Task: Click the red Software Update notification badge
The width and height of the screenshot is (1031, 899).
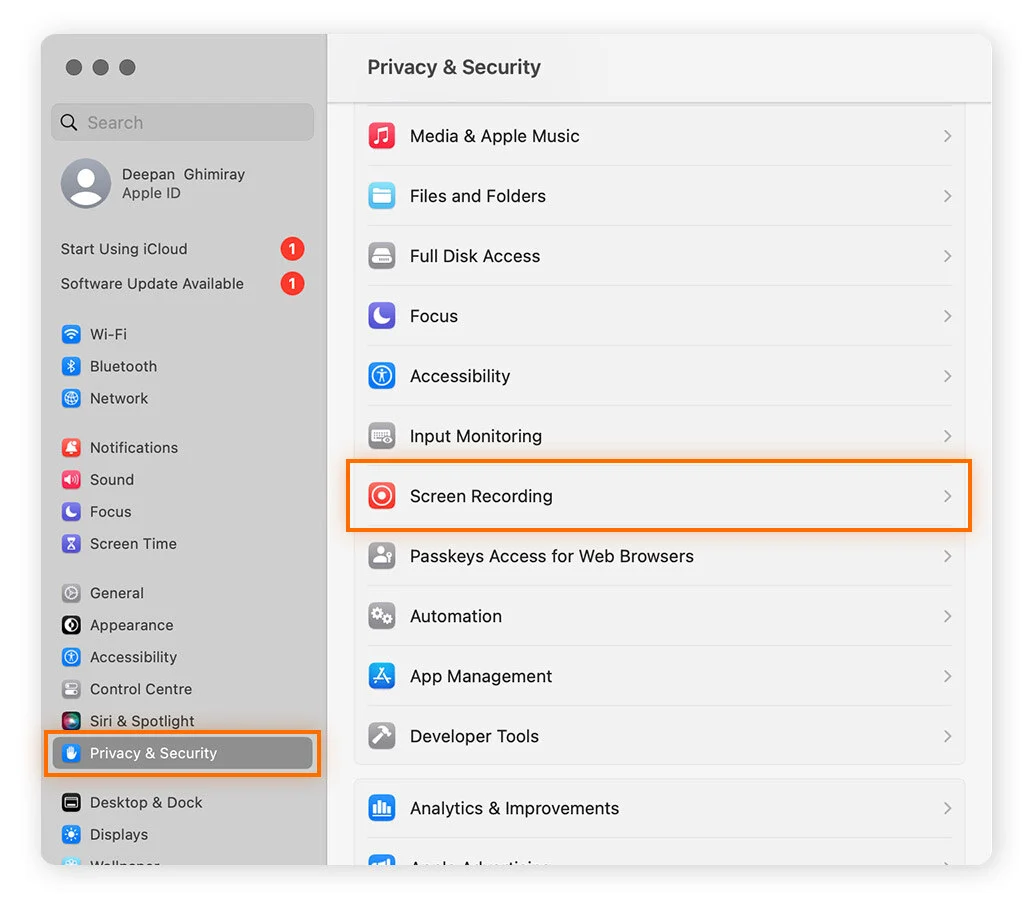Action: tap(292, 283)
